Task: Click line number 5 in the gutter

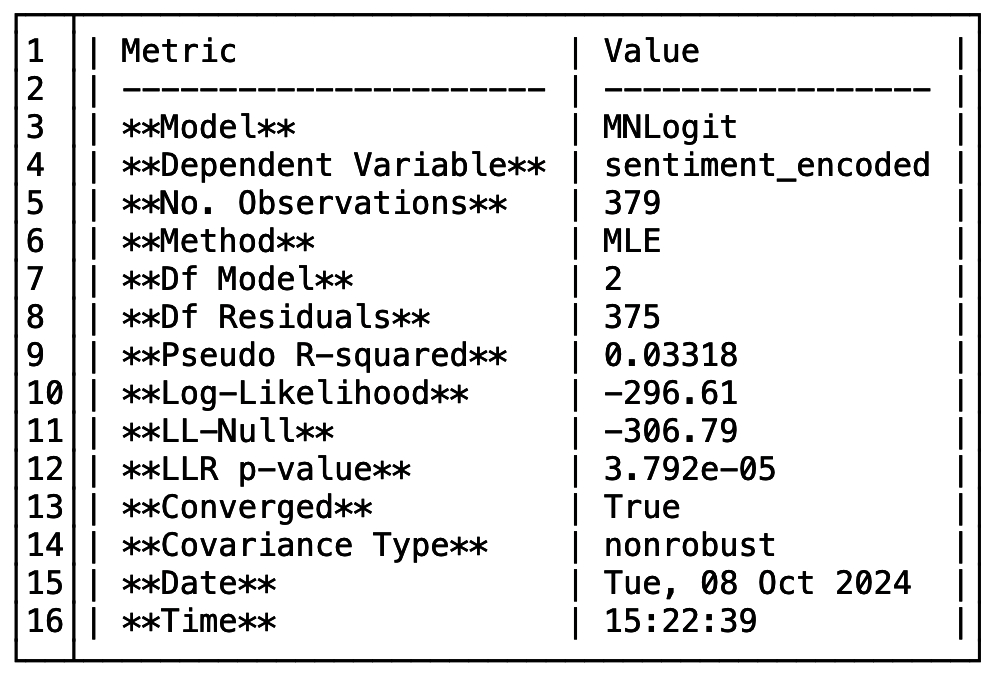Action: [x=36, y=203]
